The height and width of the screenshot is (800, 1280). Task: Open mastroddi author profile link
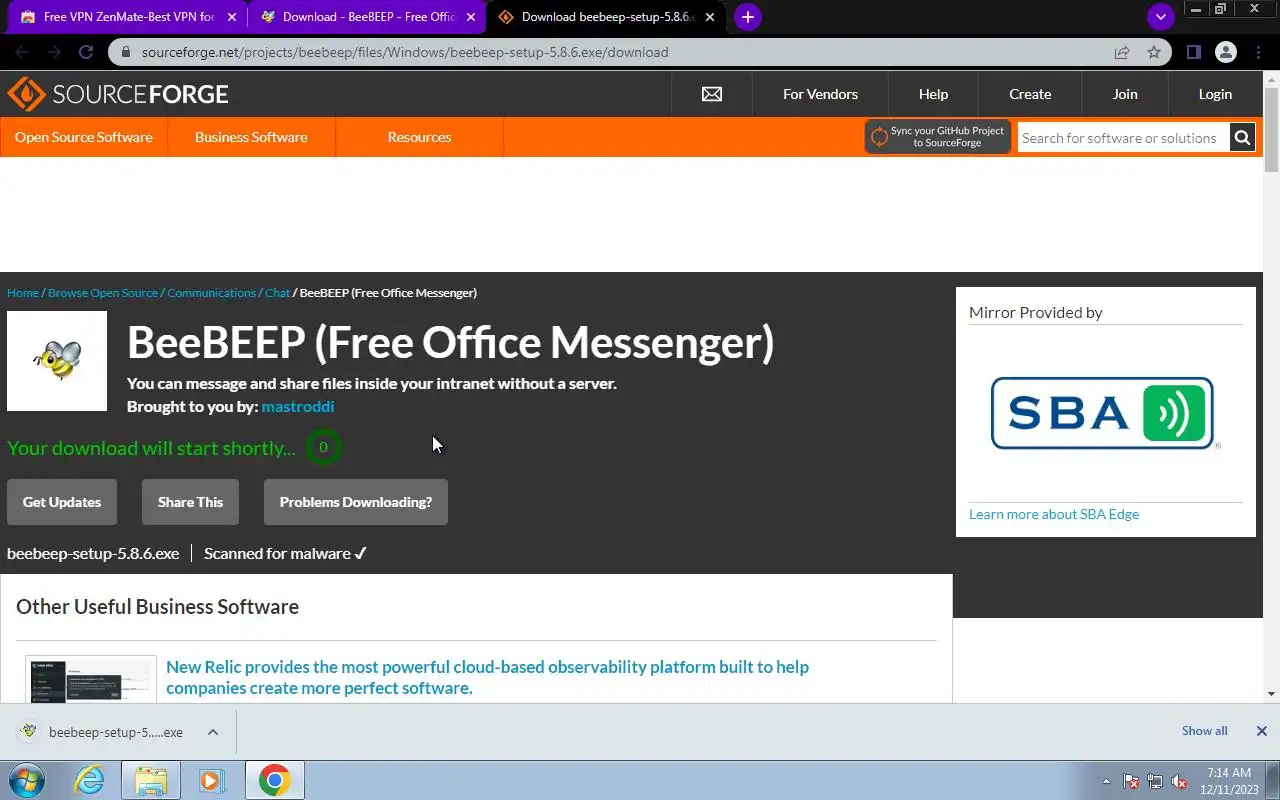click(x=298, y=406)
